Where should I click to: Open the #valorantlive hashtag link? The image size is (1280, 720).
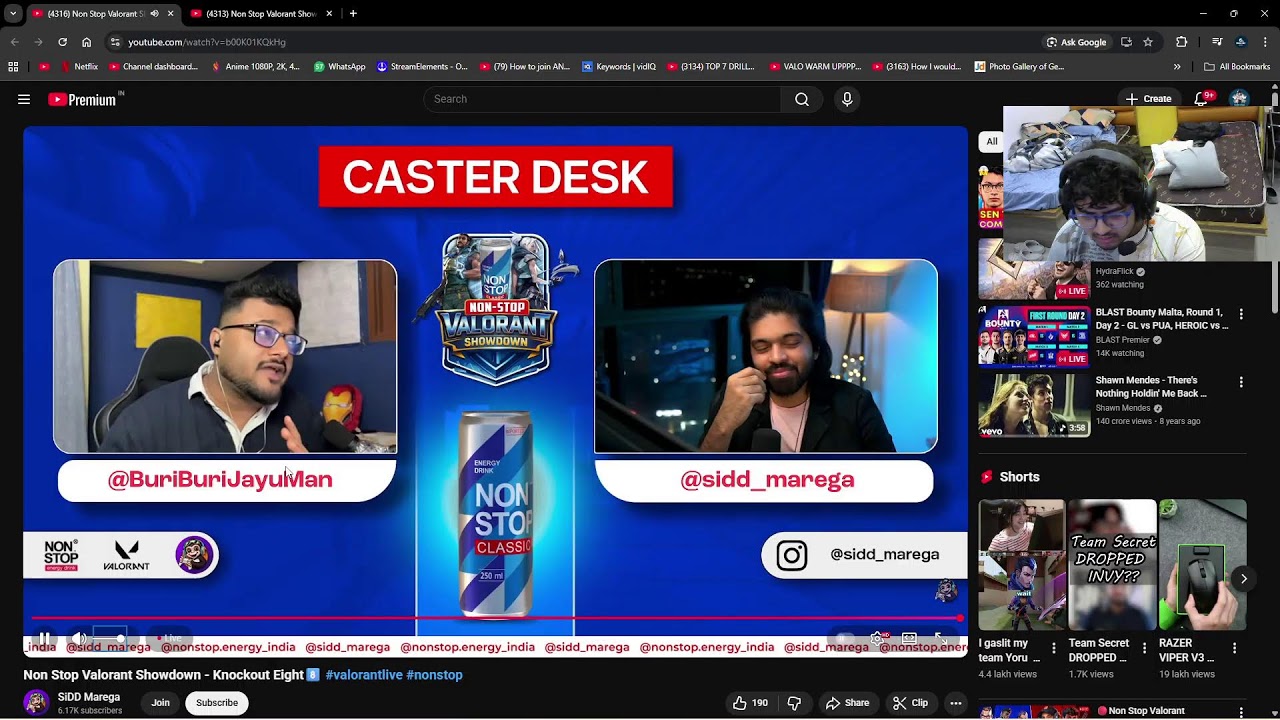[x=364, y=675]
